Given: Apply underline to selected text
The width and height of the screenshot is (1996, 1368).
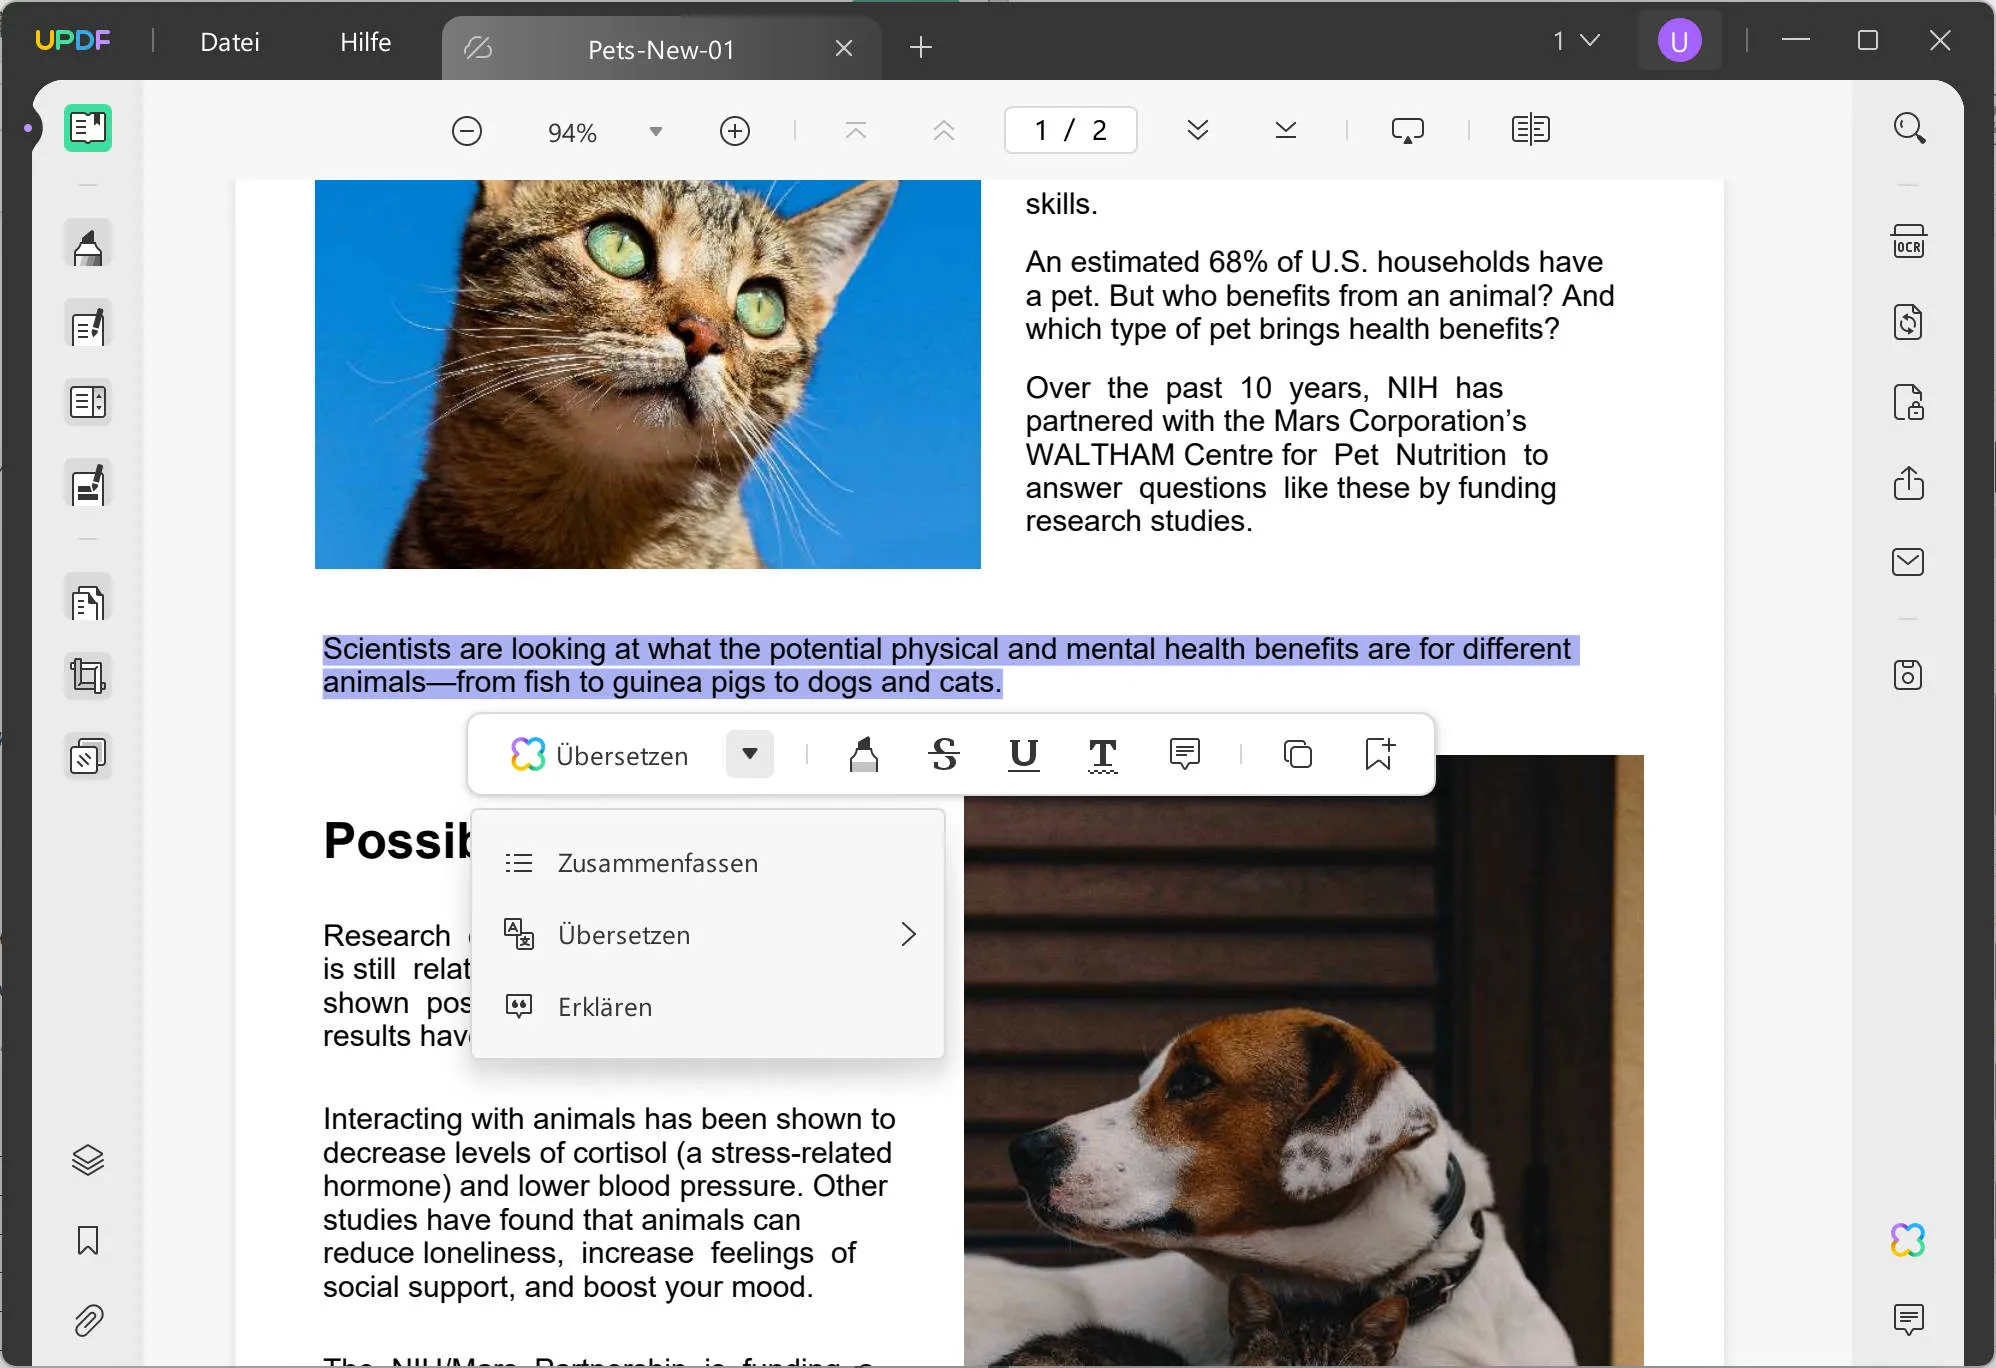Looking at the screenshot, I should pos(1023,754).
